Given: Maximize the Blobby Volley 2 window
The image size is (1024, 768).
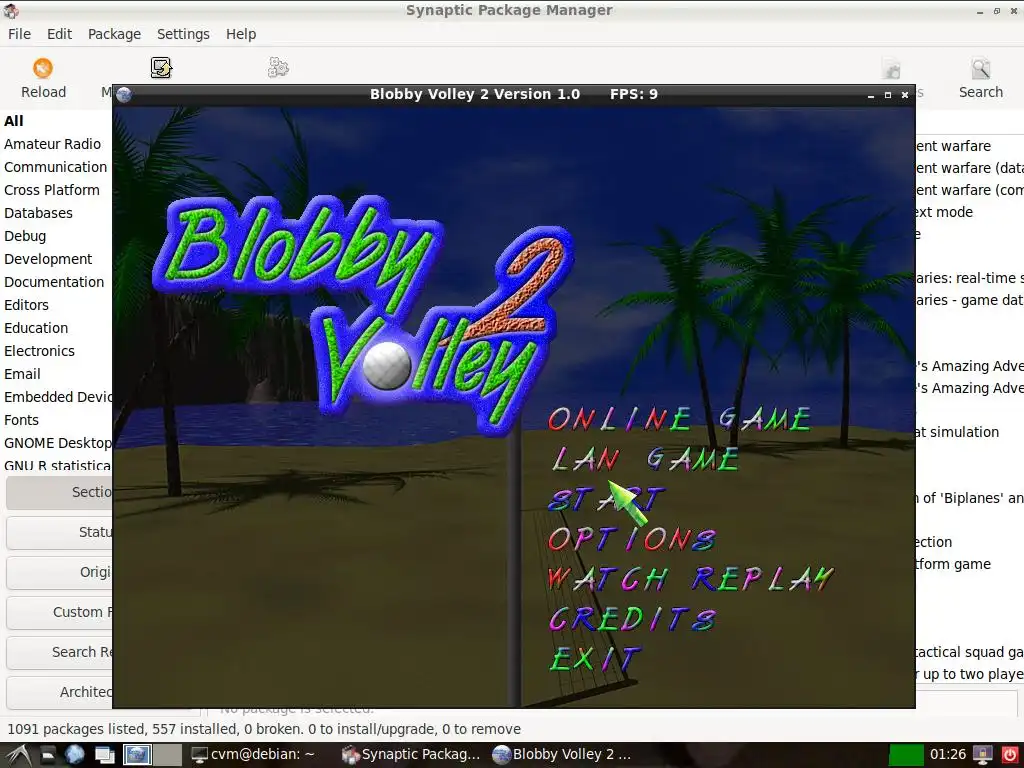Looking at the screenshot, I should pyautogui.click(x=888, y=95).
